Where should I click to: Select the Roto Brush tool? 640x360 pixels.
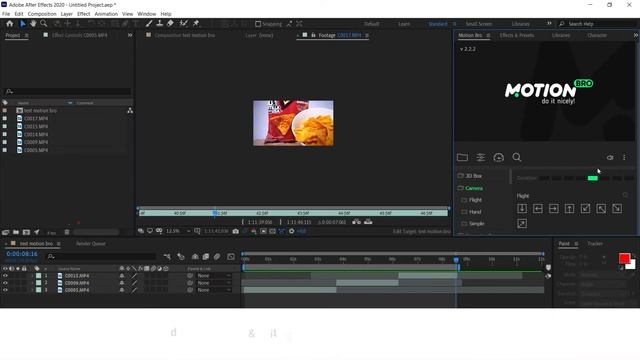coord(184,24)
